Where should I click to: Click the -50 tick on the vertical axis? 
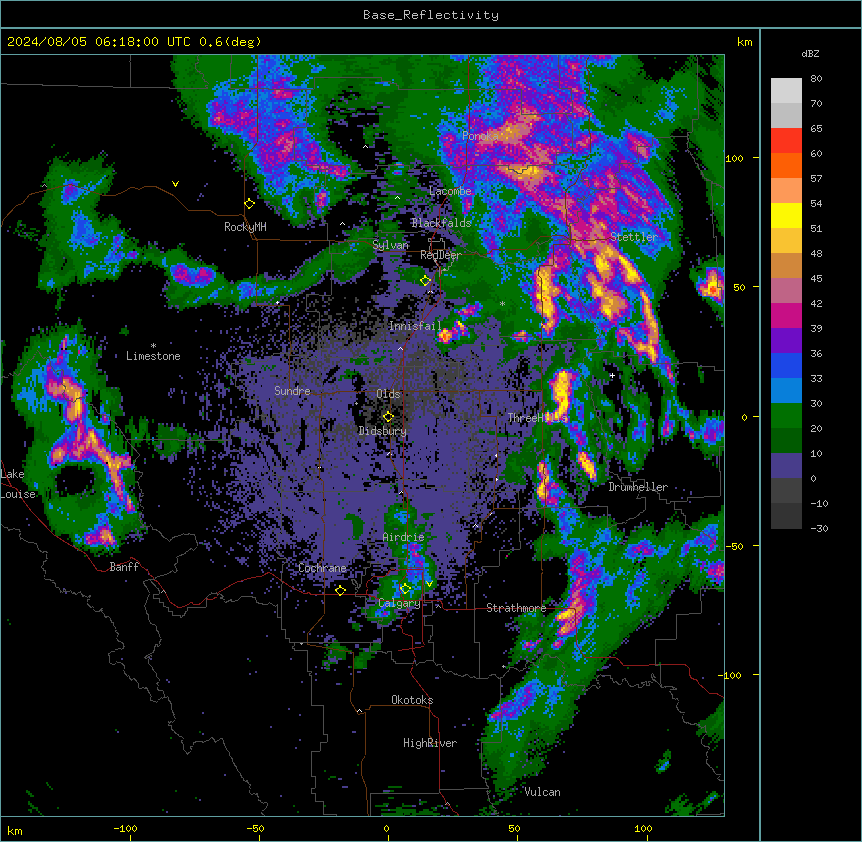734,546
